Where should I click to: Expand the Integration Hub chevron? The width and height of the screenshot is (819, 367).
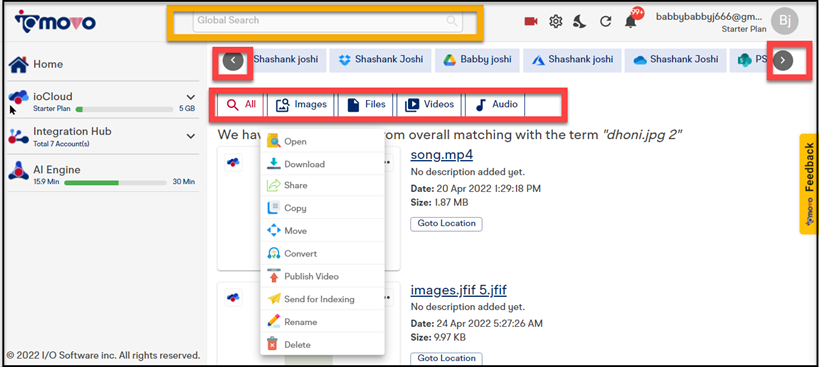(x=191, y=136)
